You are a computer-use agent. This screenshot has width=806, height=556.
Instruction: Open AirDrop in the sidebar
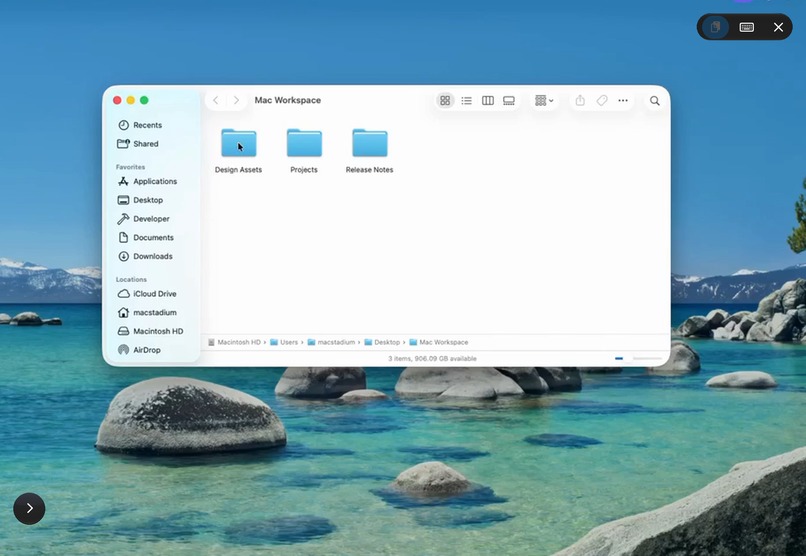(152, 350)
